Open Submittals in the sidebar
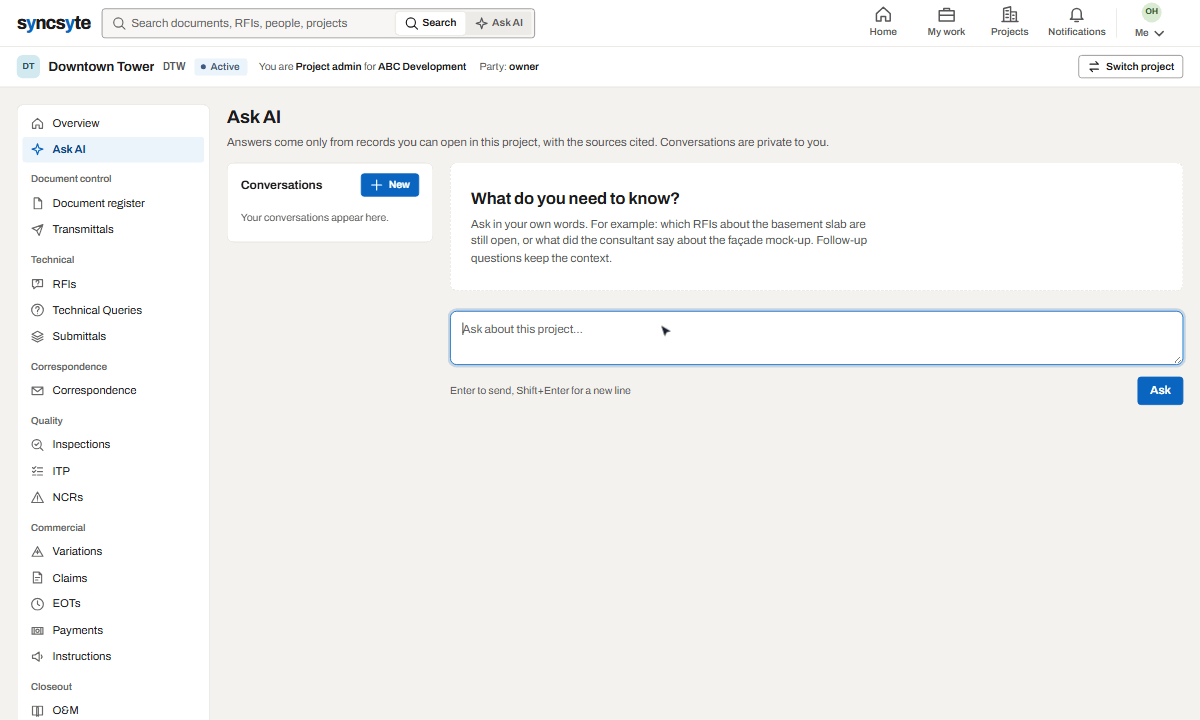Image resolution: width=1200 pixels, height=720 pixels. click(113, 336)
